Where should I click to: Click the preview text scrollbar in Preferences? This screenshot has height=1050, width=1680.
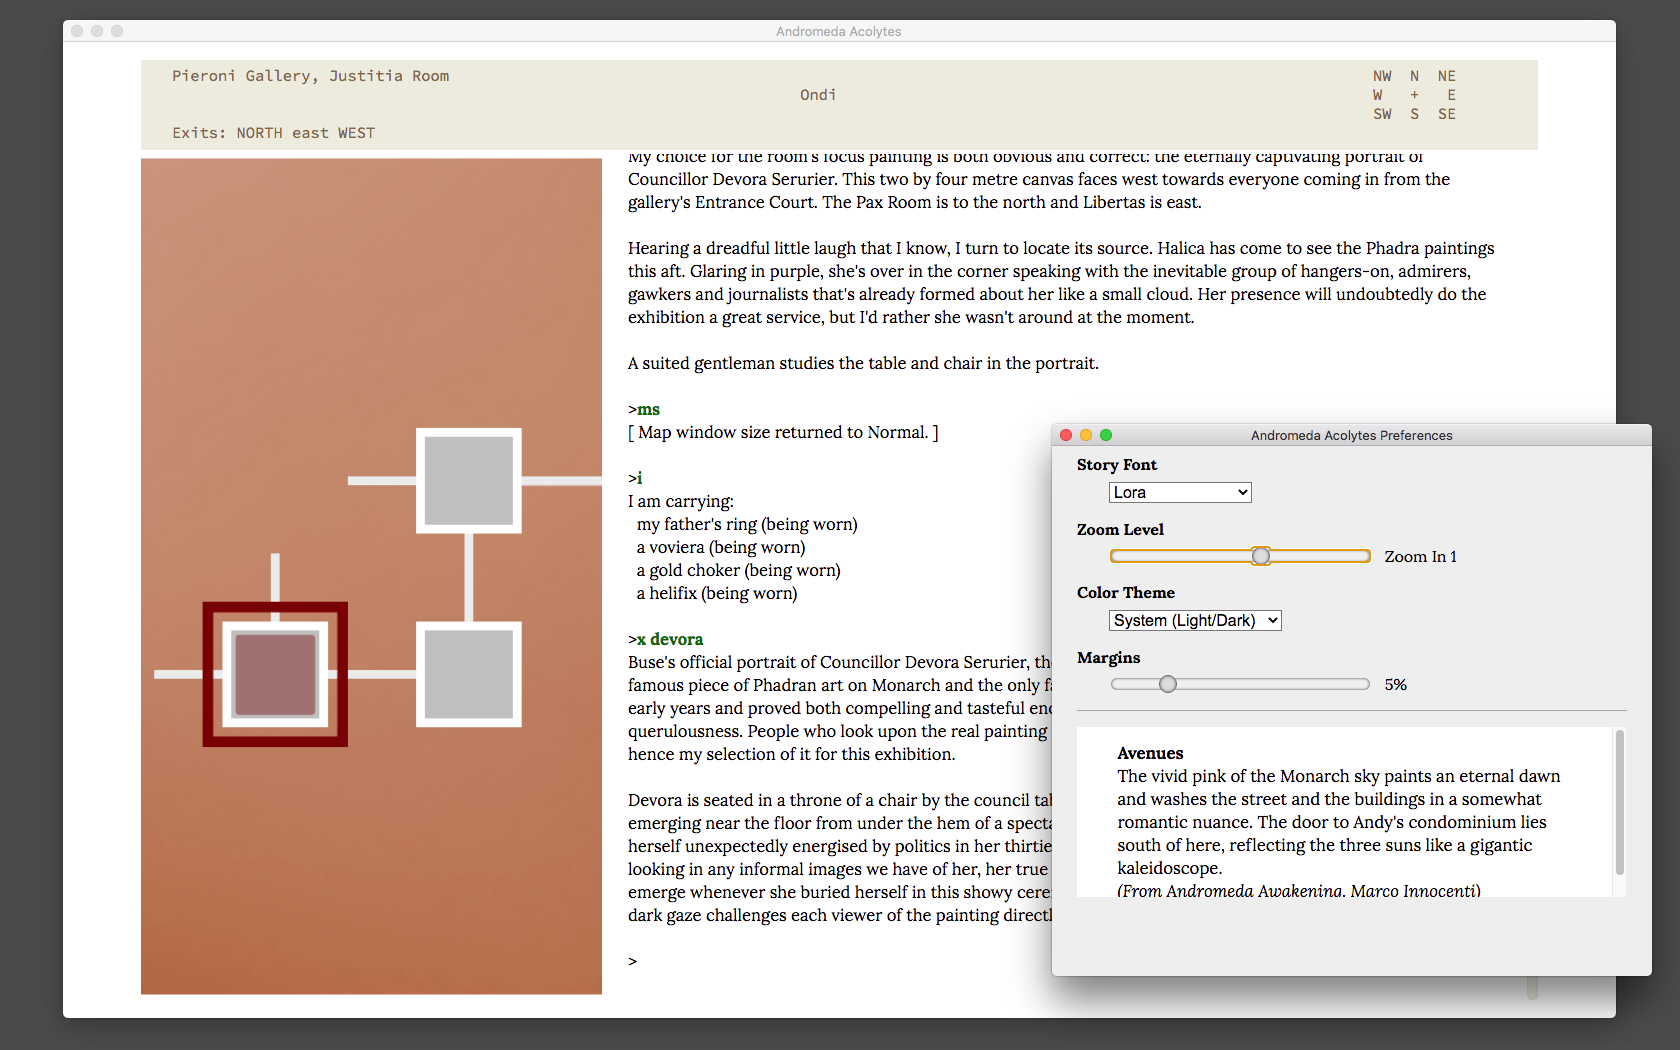[1619, 802]
